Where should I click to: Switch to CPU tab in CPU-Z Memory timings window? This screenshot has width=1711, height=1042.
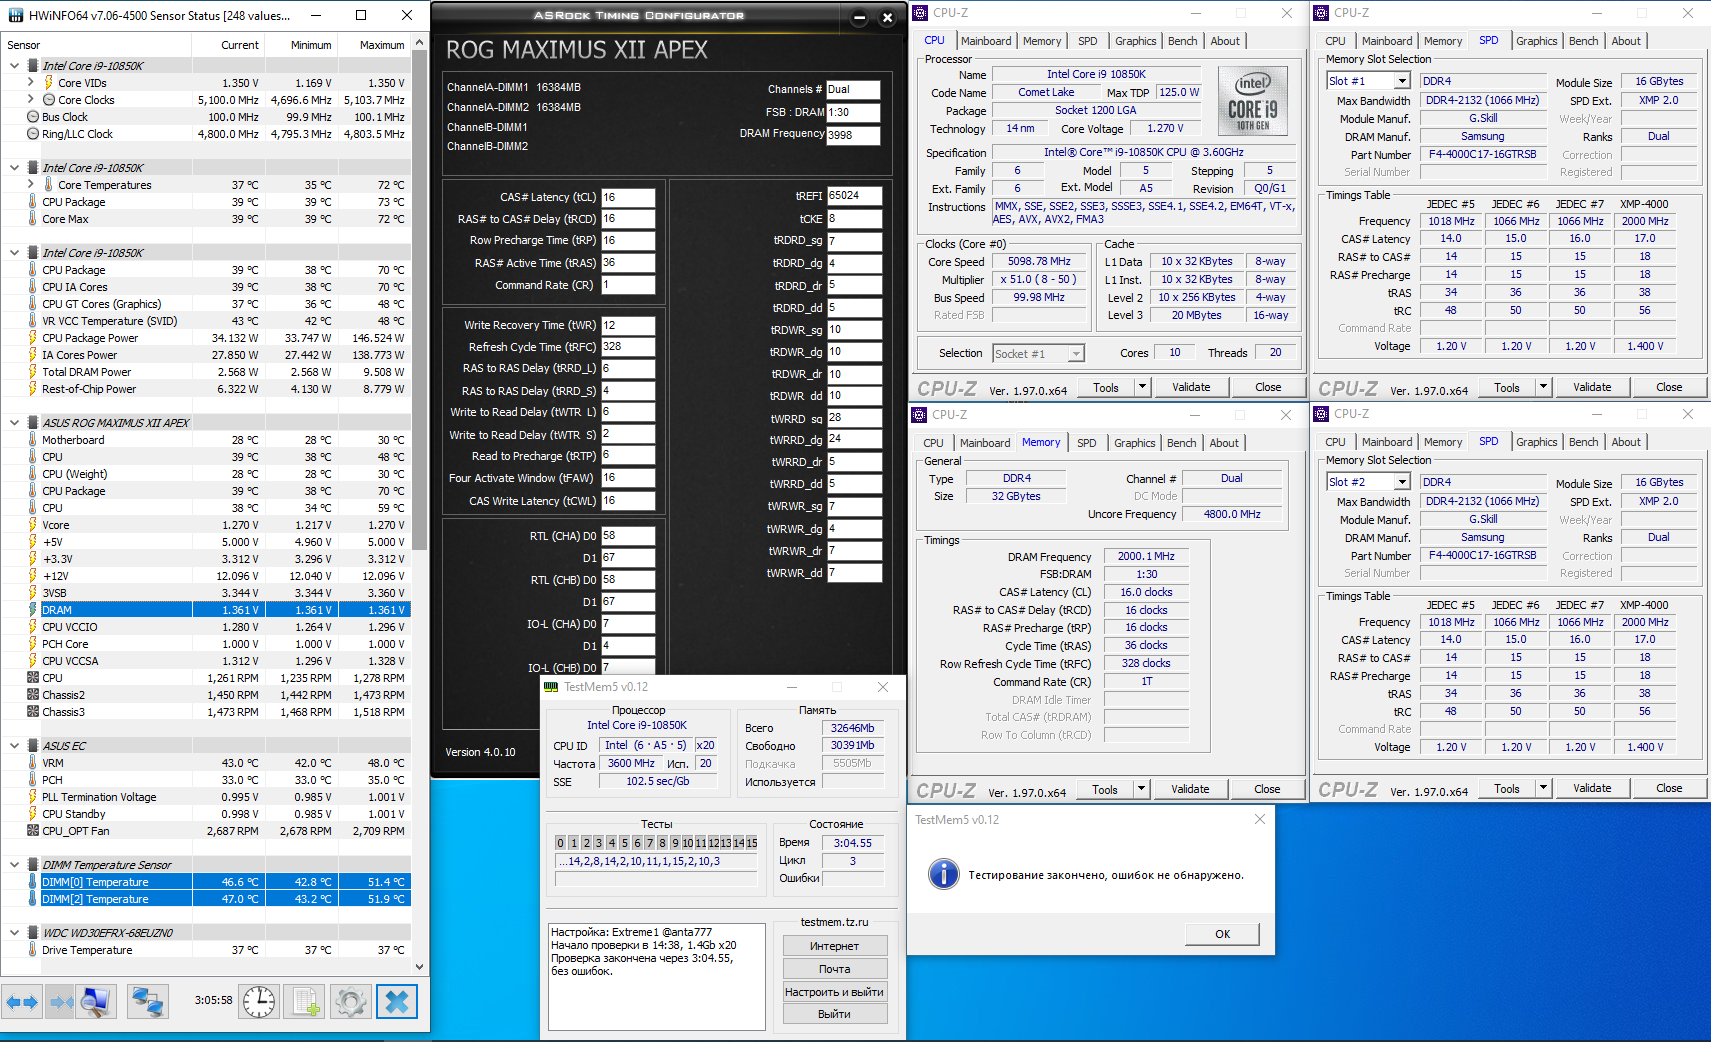(x=933, y=443)
